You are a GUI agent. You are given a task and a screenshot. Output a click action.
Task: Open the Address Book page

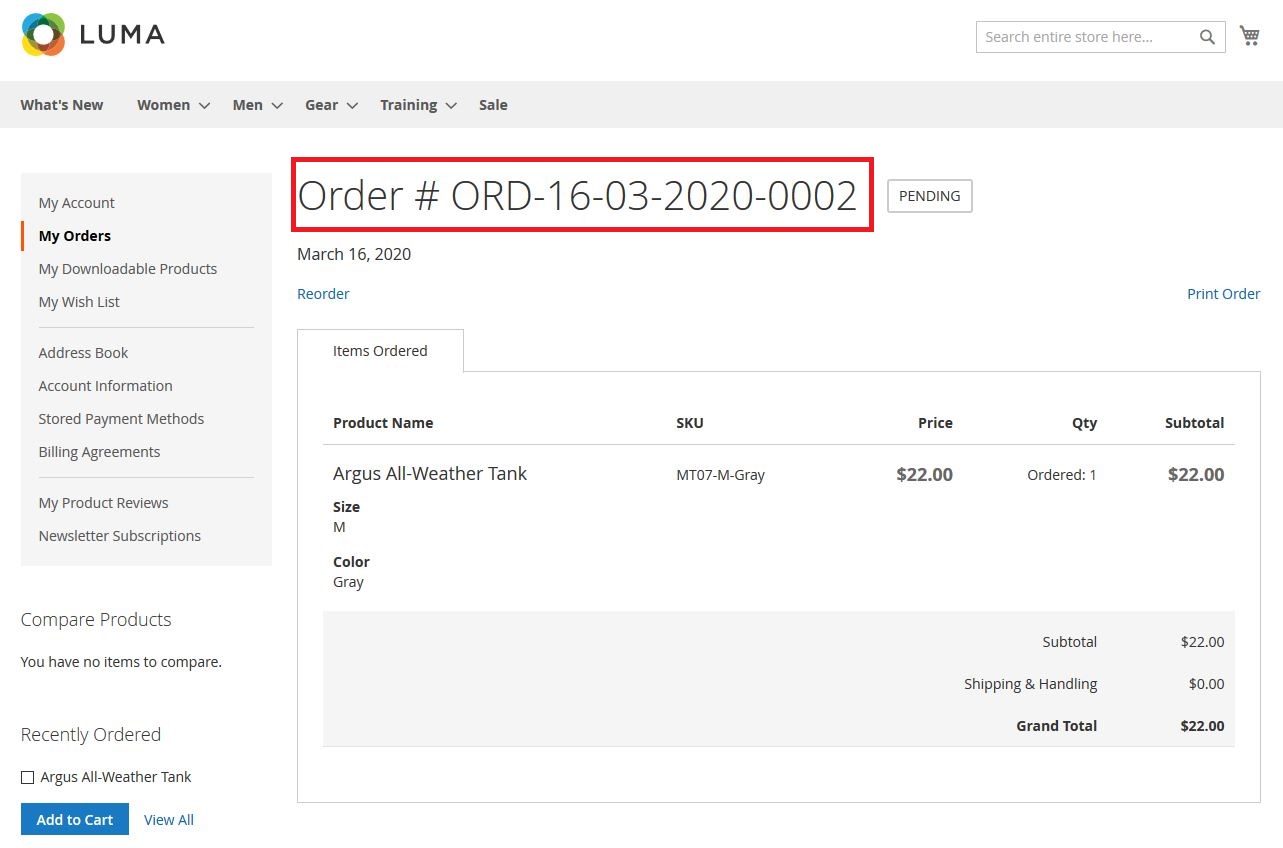pos(83,352)
